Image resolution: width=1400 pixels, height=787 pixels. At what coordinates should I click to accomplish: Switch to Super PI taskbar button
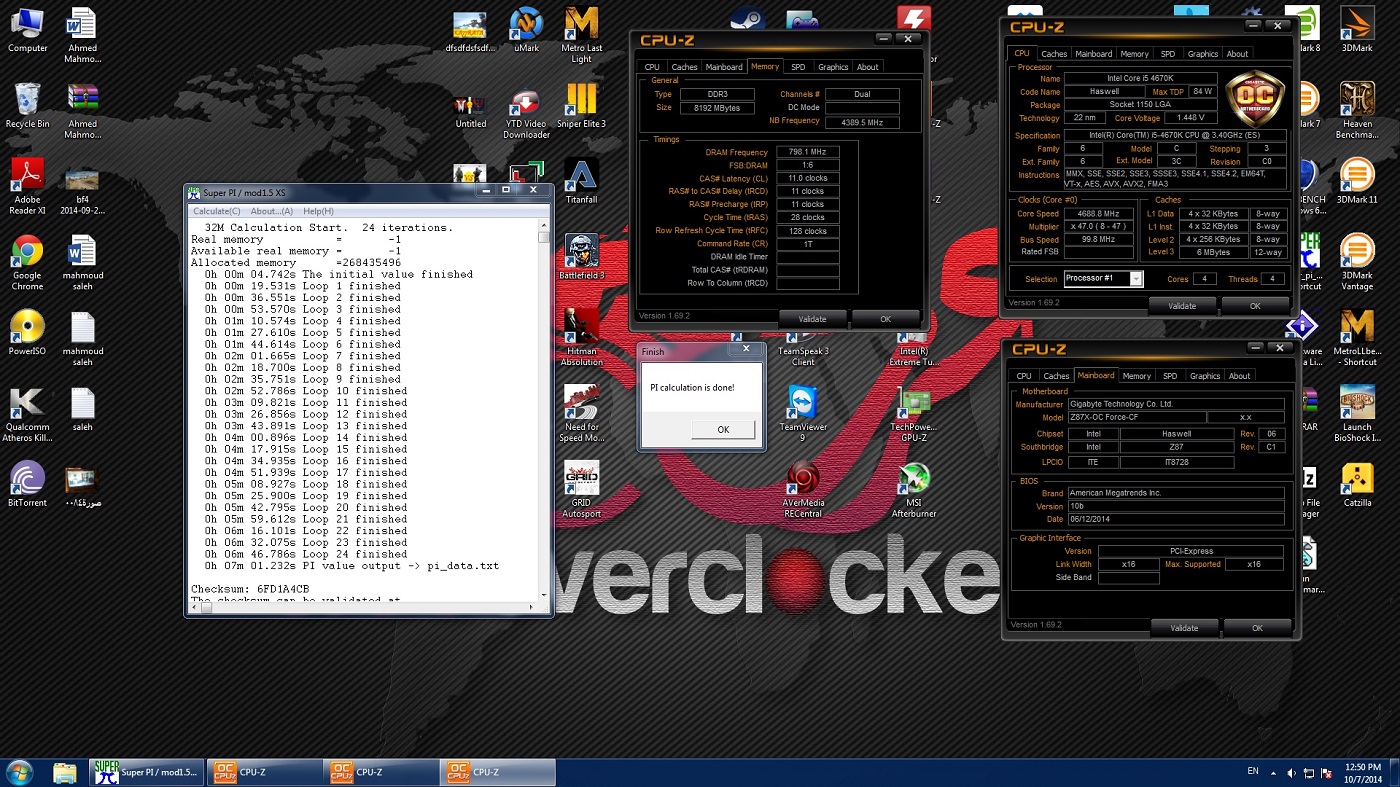pos(146,772)
